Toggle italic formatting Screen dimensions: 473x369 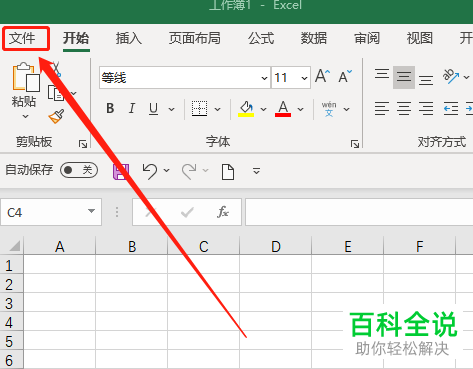[x=132, y=108]
